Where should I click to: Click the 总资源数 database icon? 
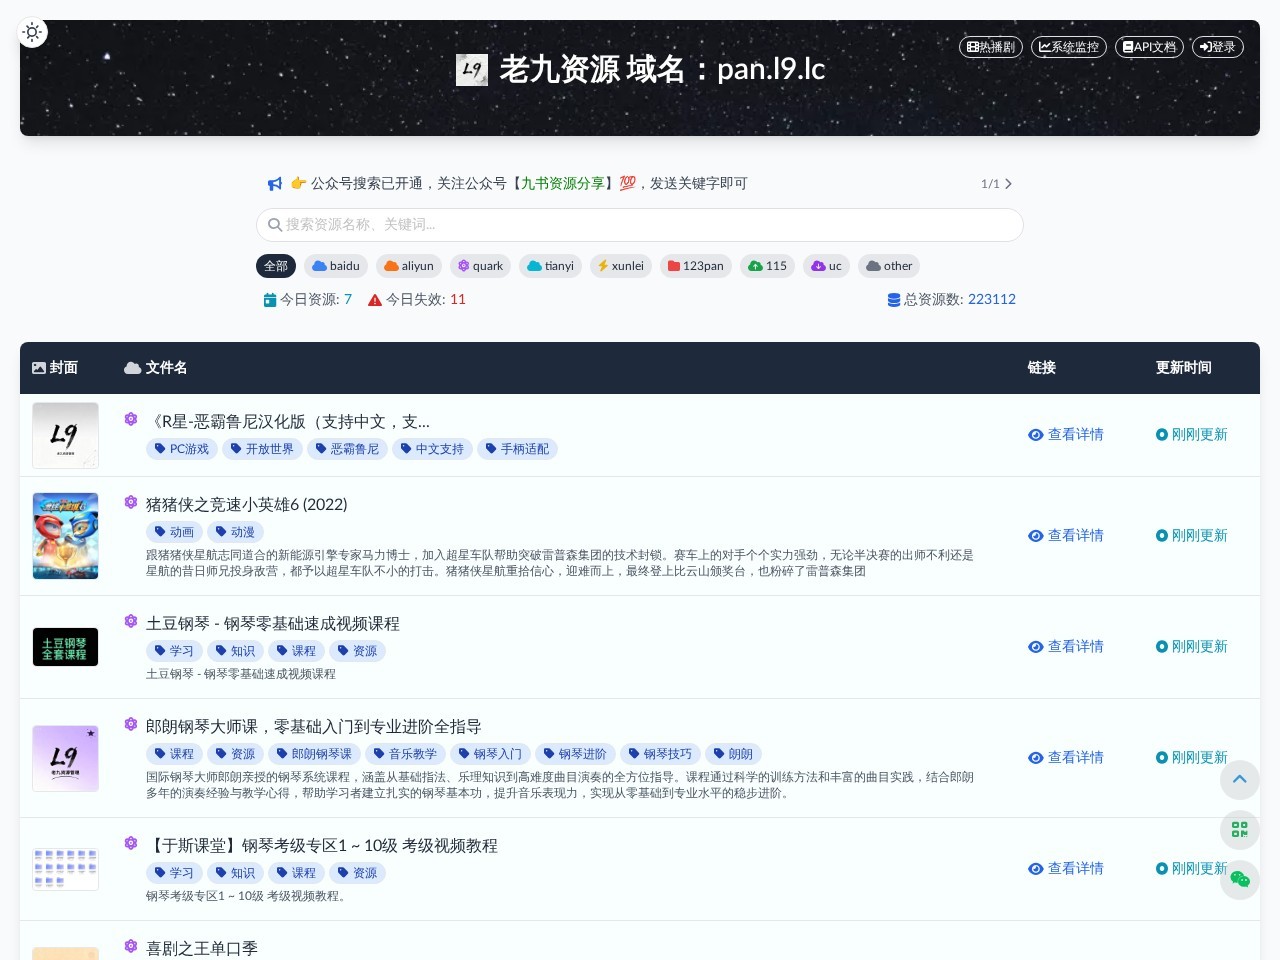click(894, 300)
